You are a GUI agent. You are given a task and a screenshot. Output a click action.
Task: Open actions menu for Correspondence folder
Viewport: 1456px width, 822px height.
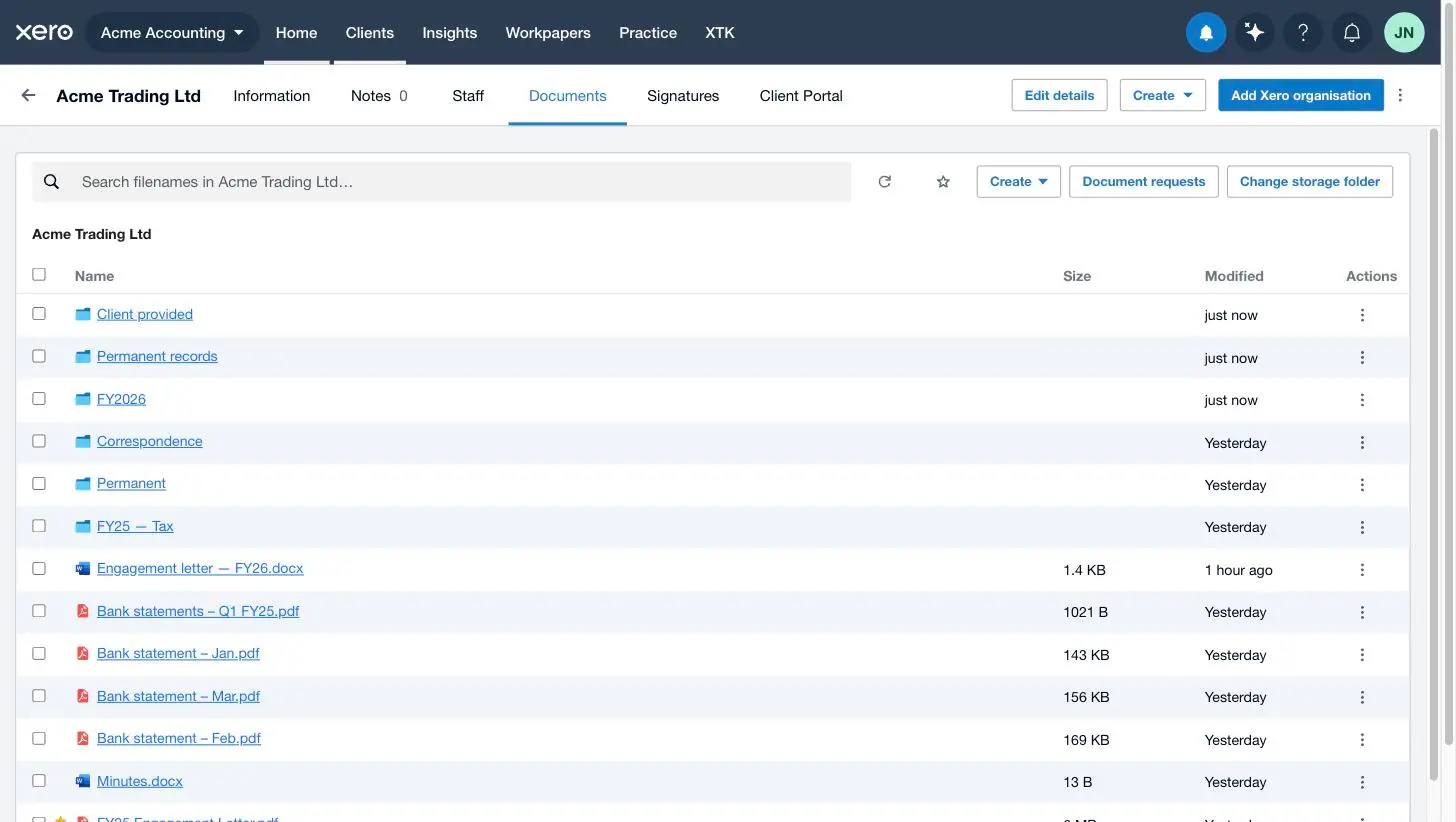(1362, 443)
